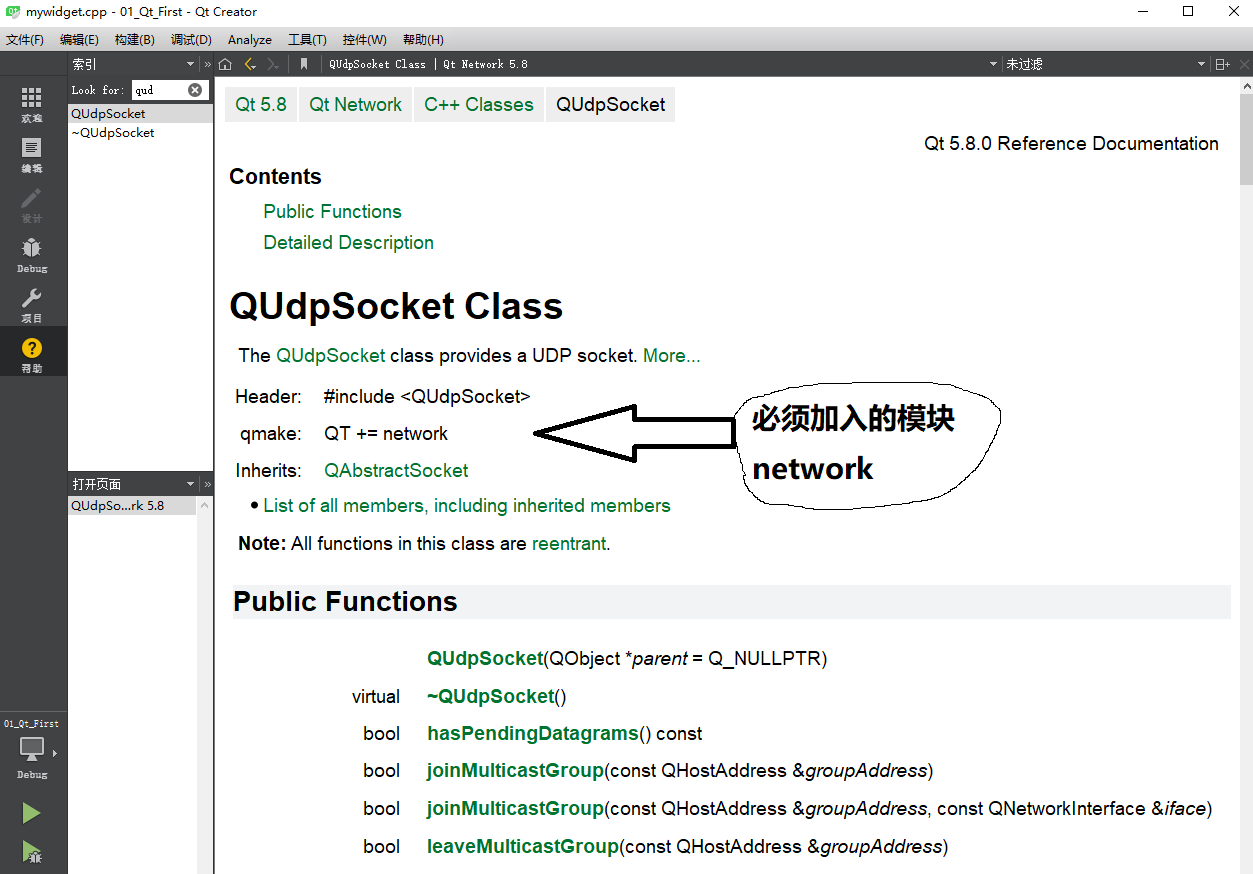Open the 编辑(E) menu
This screenshot has width=1253, height=874.
coord(79,40)
